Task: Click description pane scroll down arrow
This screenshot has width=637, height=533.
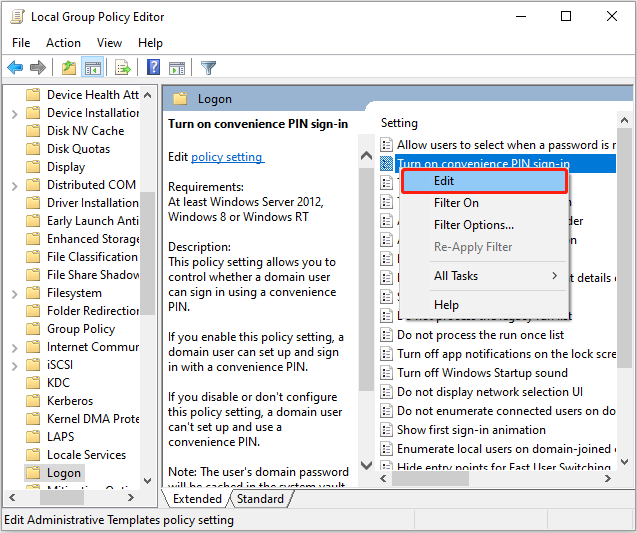Action: click(366, 465)
